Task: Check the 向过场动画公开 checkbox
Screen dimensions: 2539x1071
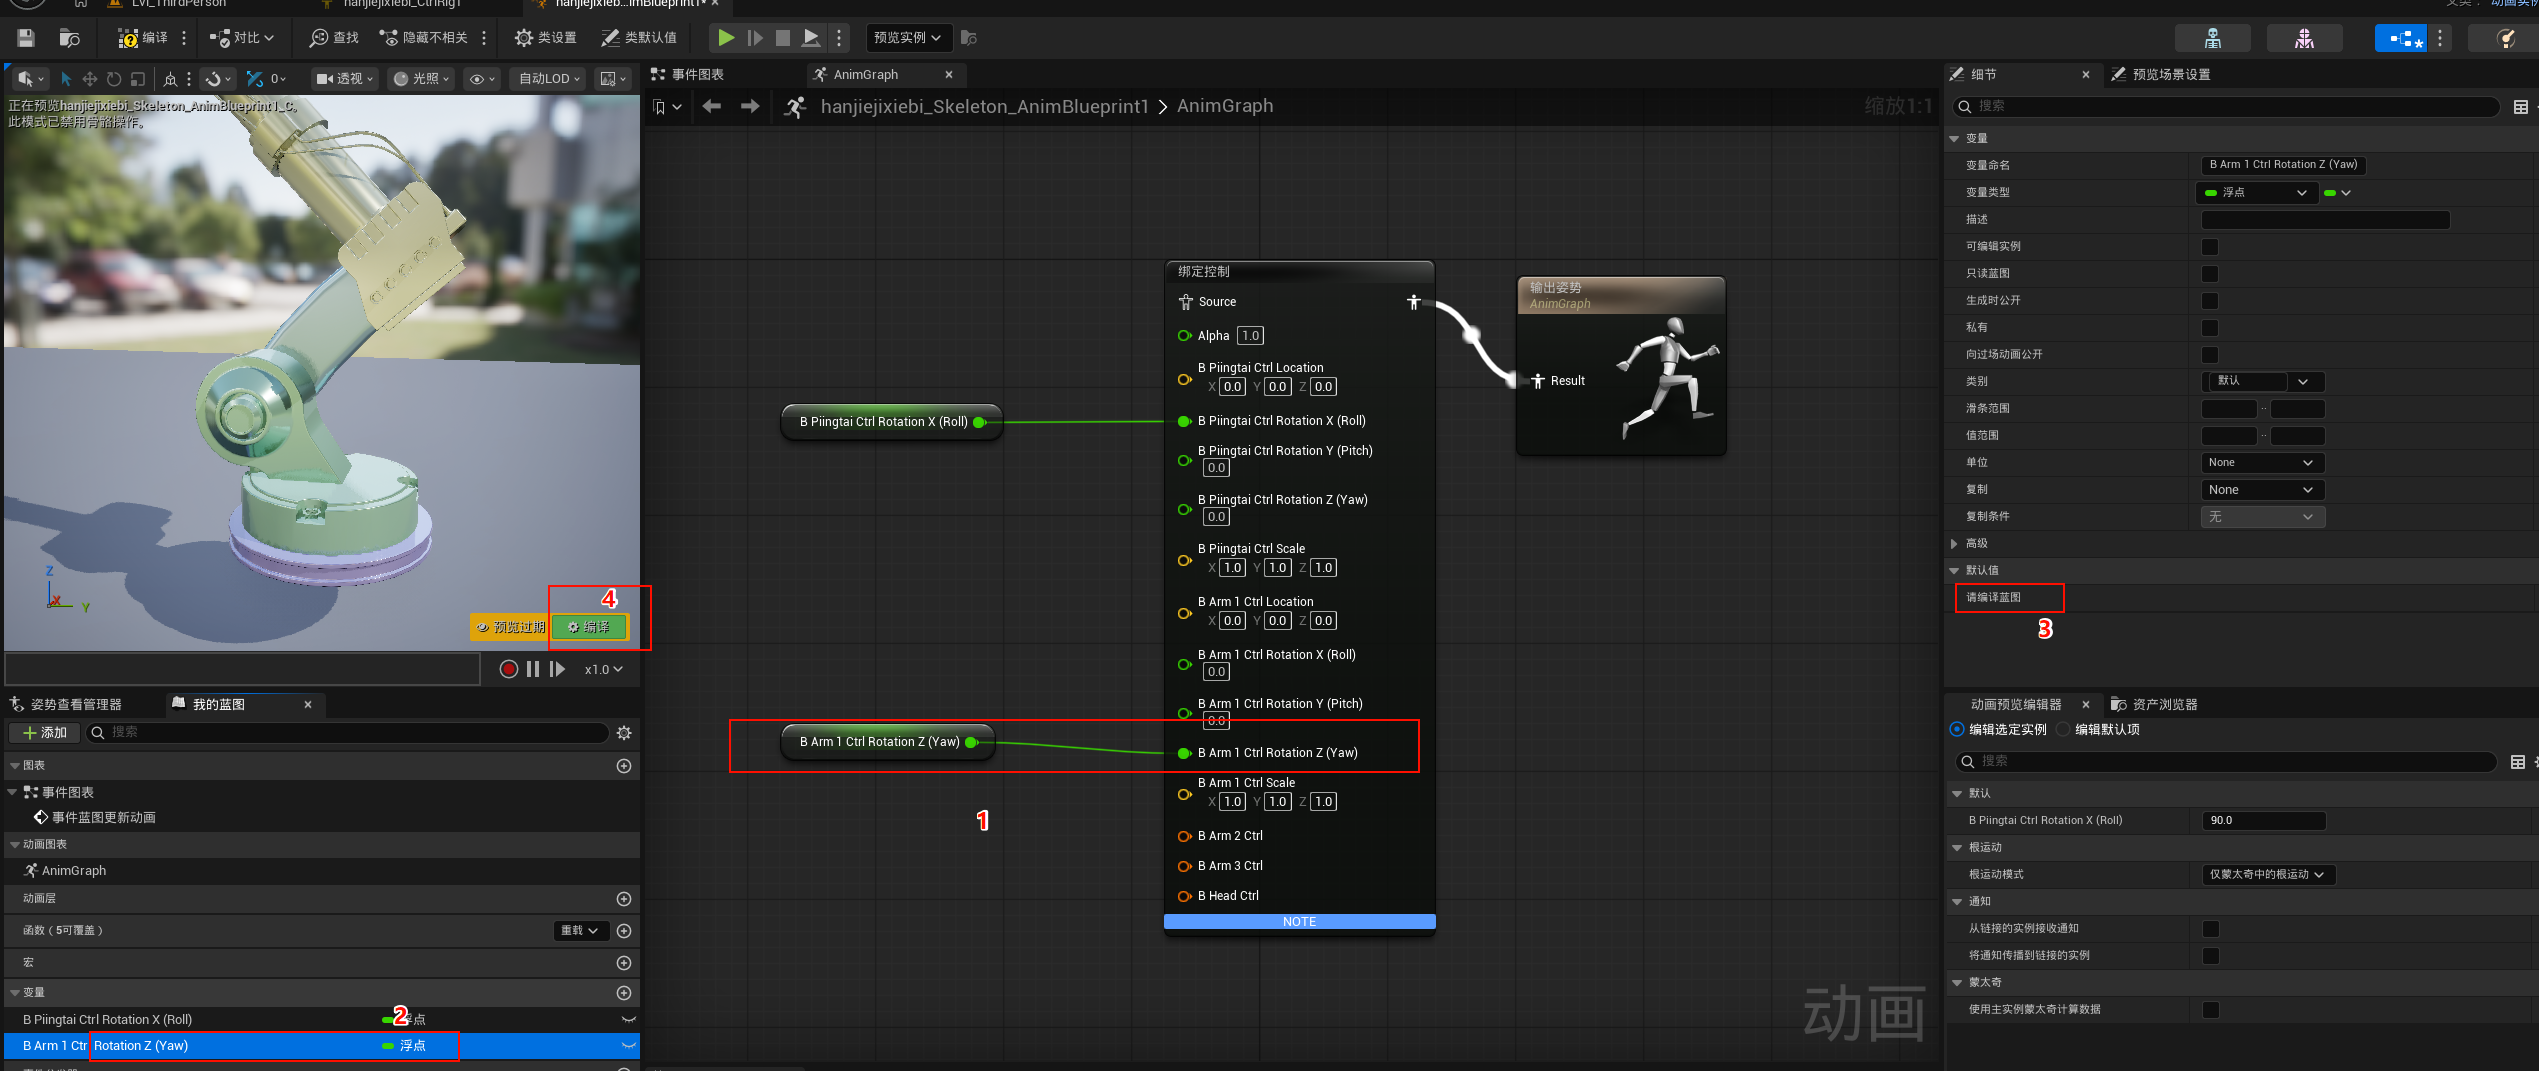Action: coord(2210,354)
